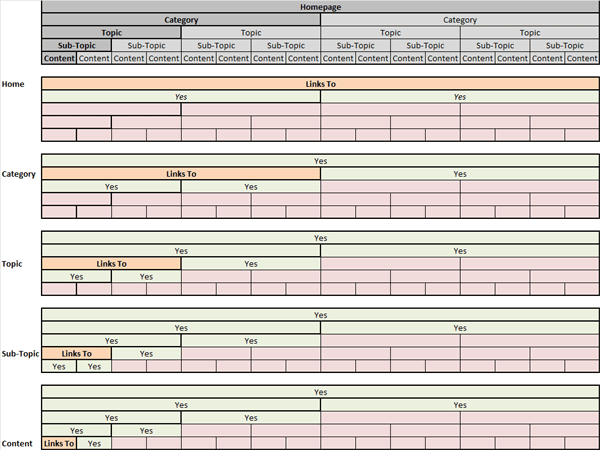The width and height of the screenshot is (600, 450).
Task: Click the bold Topic header cell
Action: point(111,33)
